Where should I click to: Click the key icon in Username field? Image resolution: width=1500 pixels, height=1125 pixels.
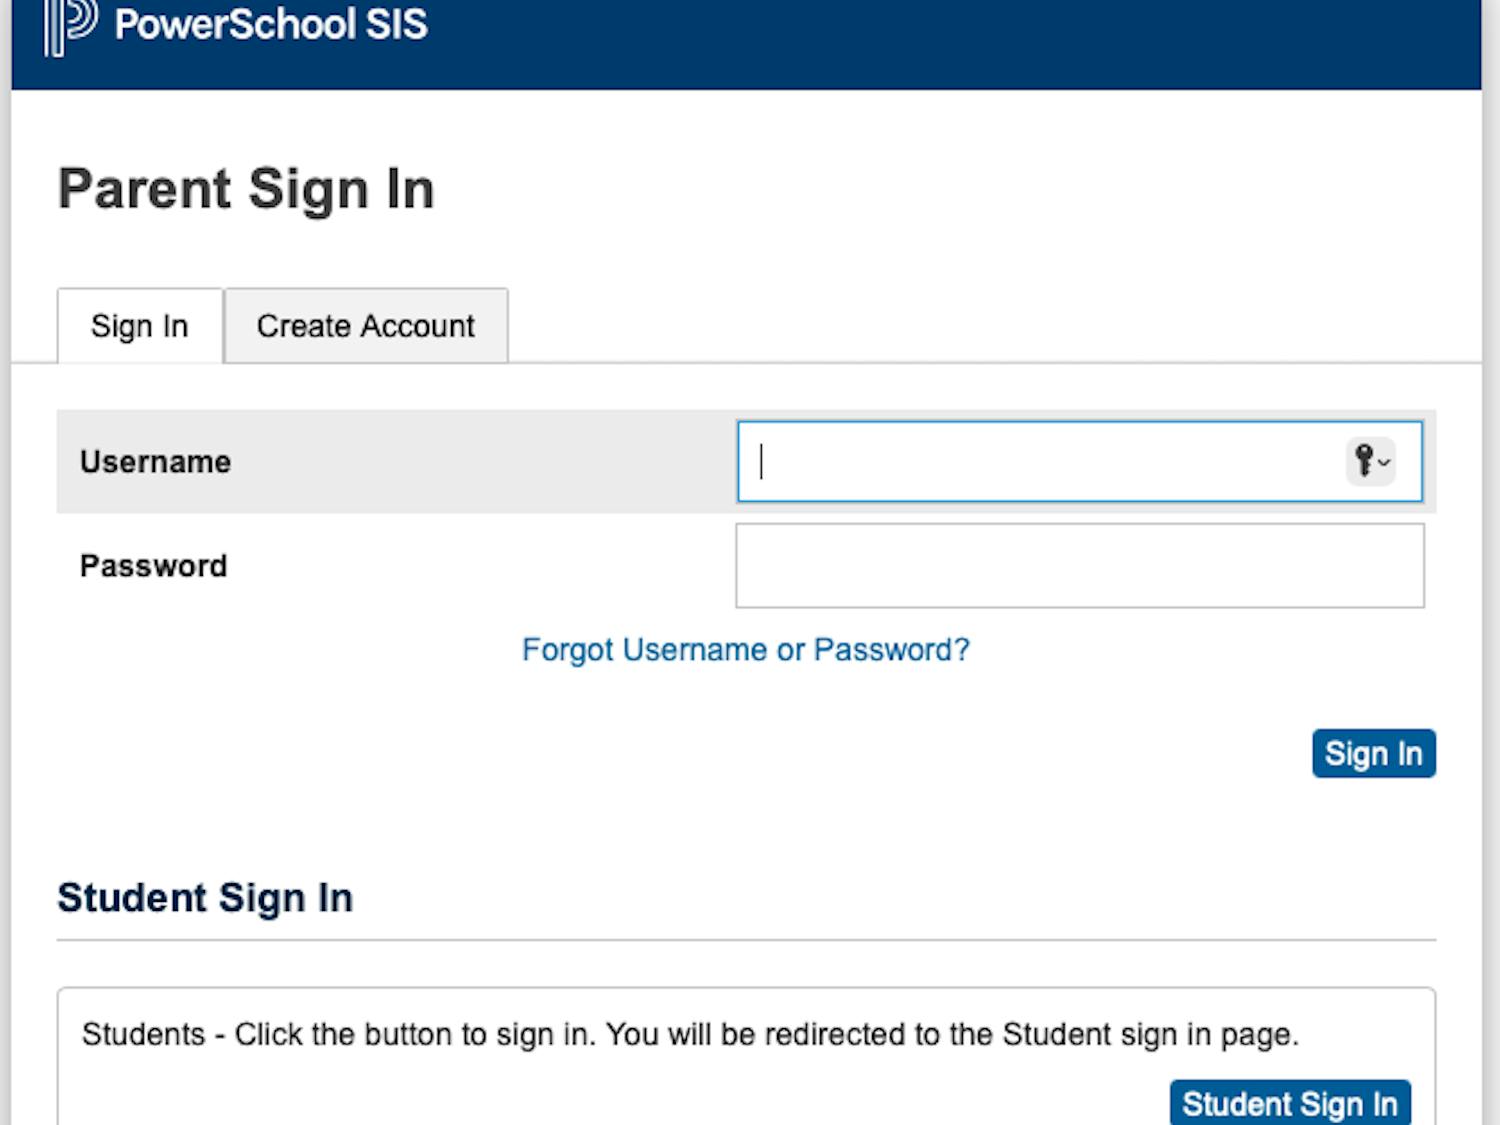tap(1366, 461)
